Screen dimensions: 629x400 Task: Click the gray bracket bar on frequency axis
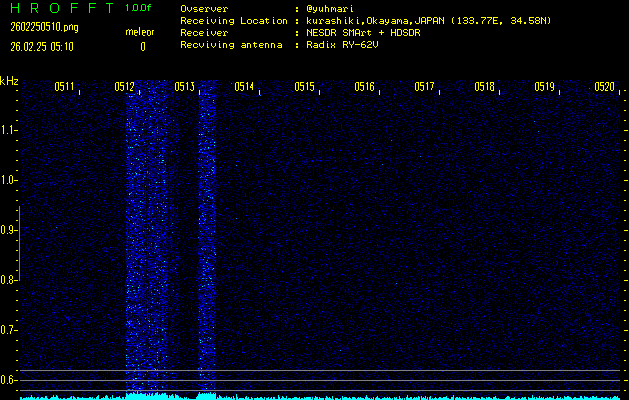coord(19,244)
